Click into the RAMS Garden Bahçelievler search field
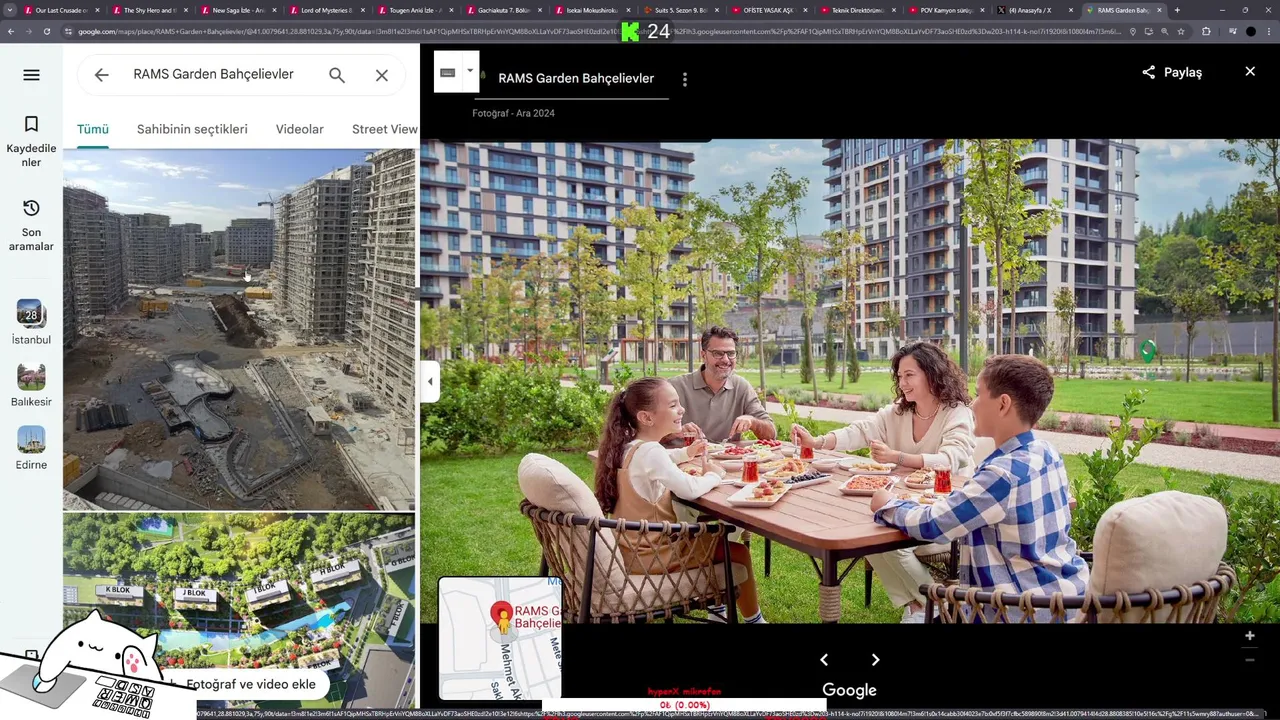This screenshot has width=1280, height=720. [213, 75]
